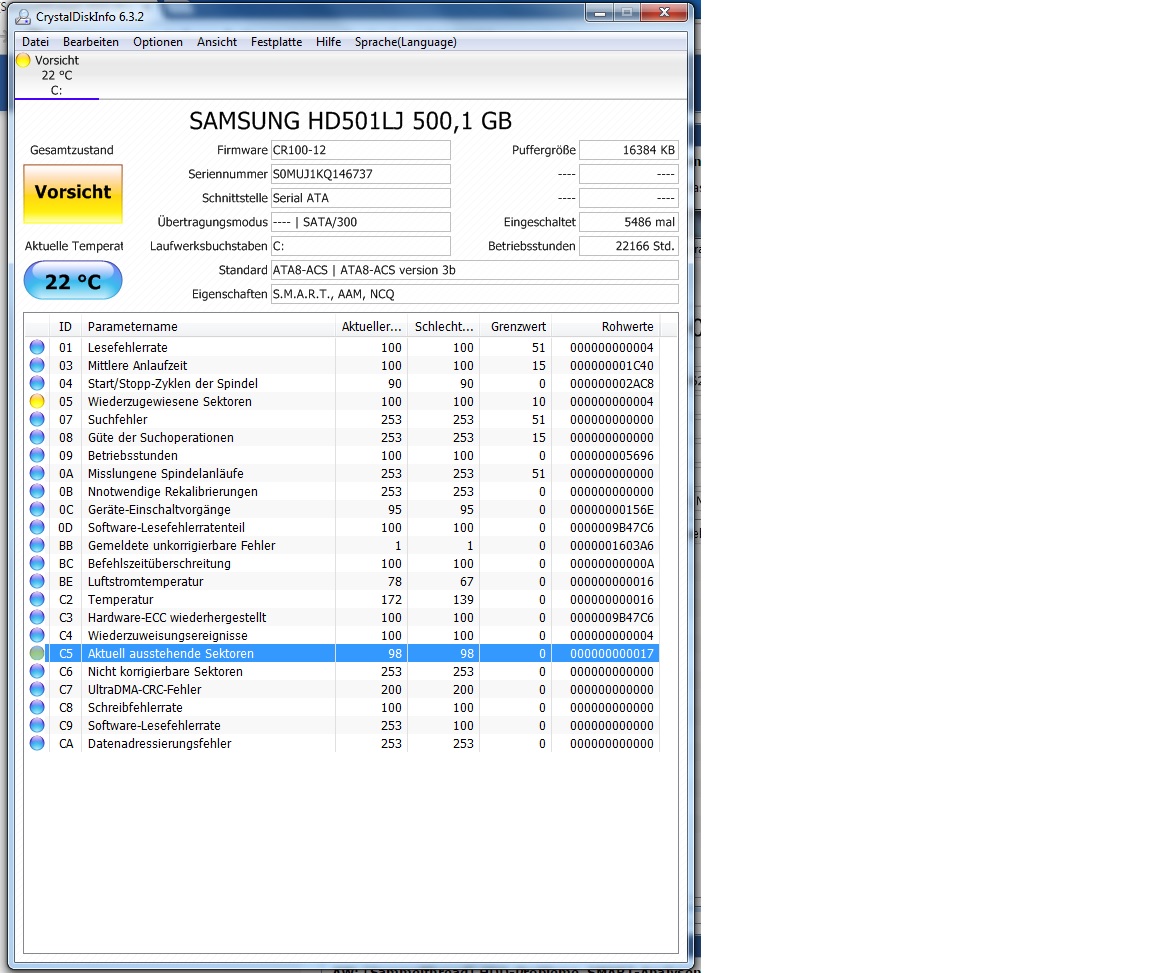1152x973 pixels.
Task: Click yellow warning icon for Wiederzugewiesene Sektoren
Action: click(x=37, y=401)
